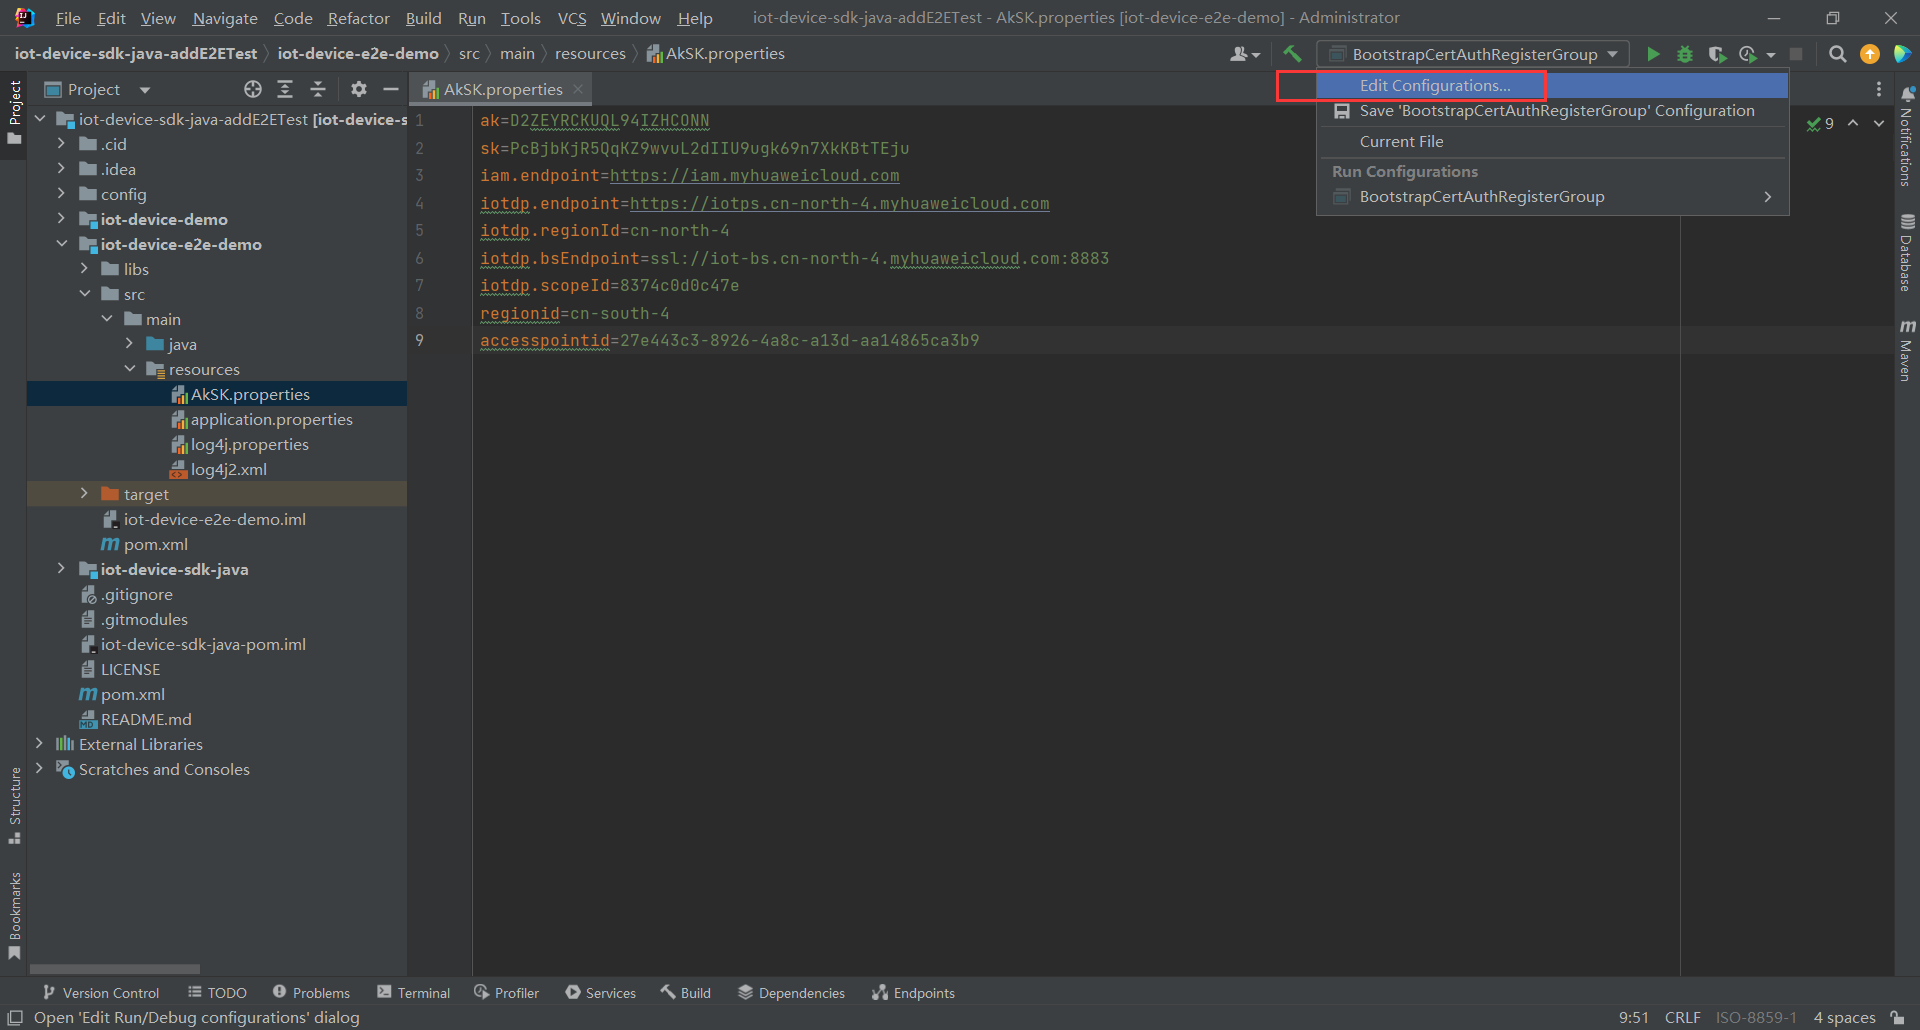This screenshot has height=1030, width=1920.
Task: Select opened file crosshair icon in Project panel
Action: [x=253, y=89]
